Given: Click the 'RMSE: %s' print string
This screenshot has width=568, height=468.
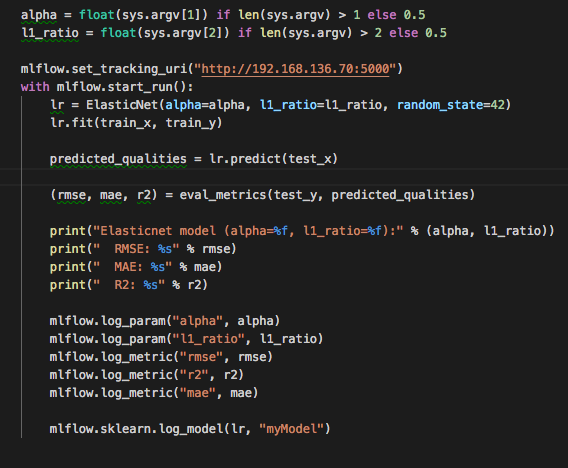Looking at the screenshot, I should click(x=136, y=249).
